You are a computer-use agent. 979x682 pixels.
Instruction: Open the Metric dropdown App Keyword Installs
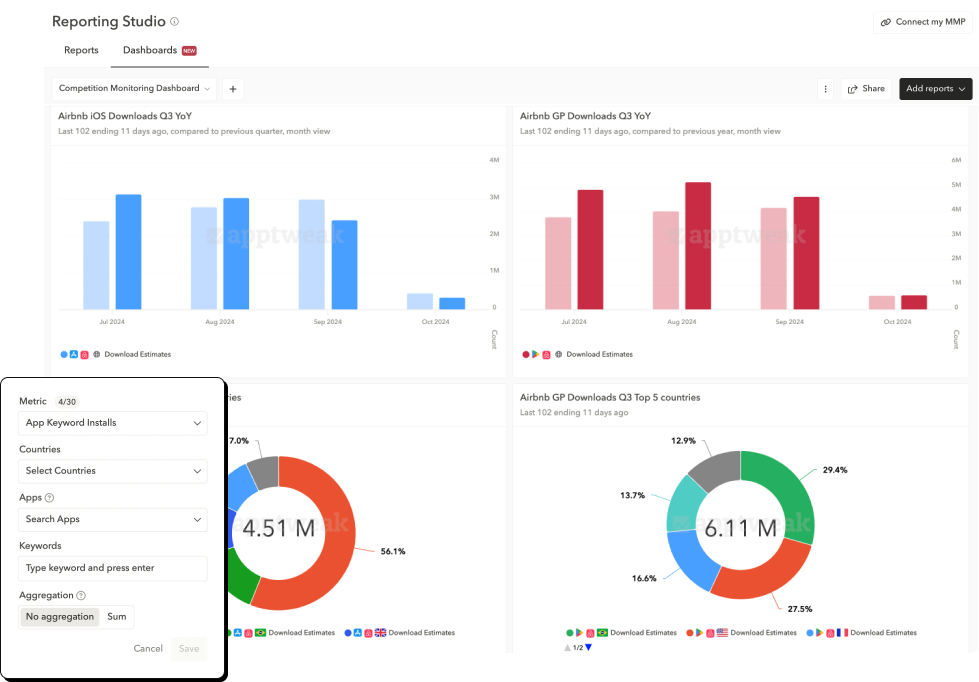(x=112, y=423)
